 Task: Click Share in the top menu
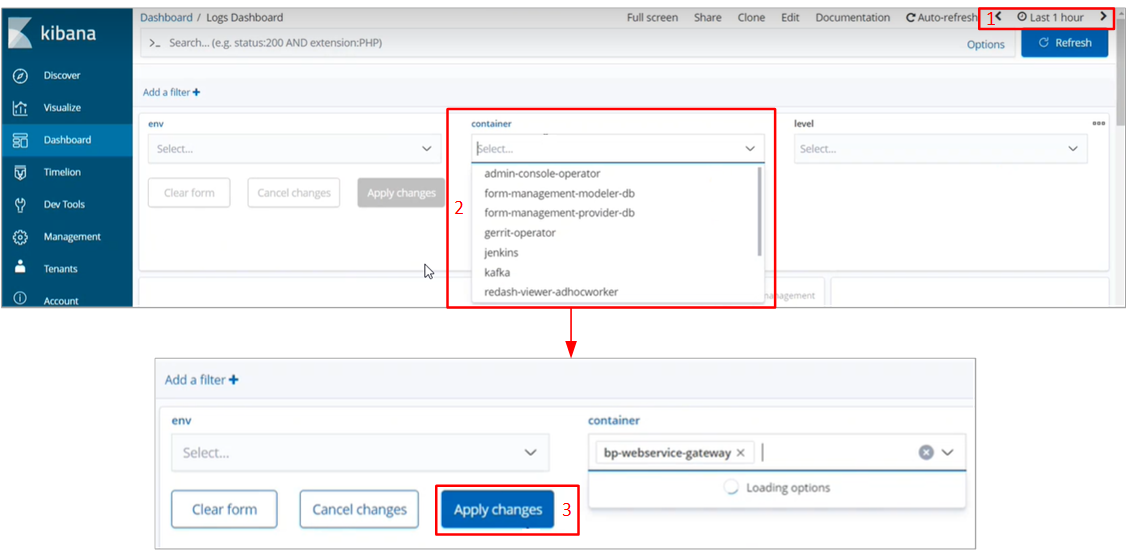(707, 17)
